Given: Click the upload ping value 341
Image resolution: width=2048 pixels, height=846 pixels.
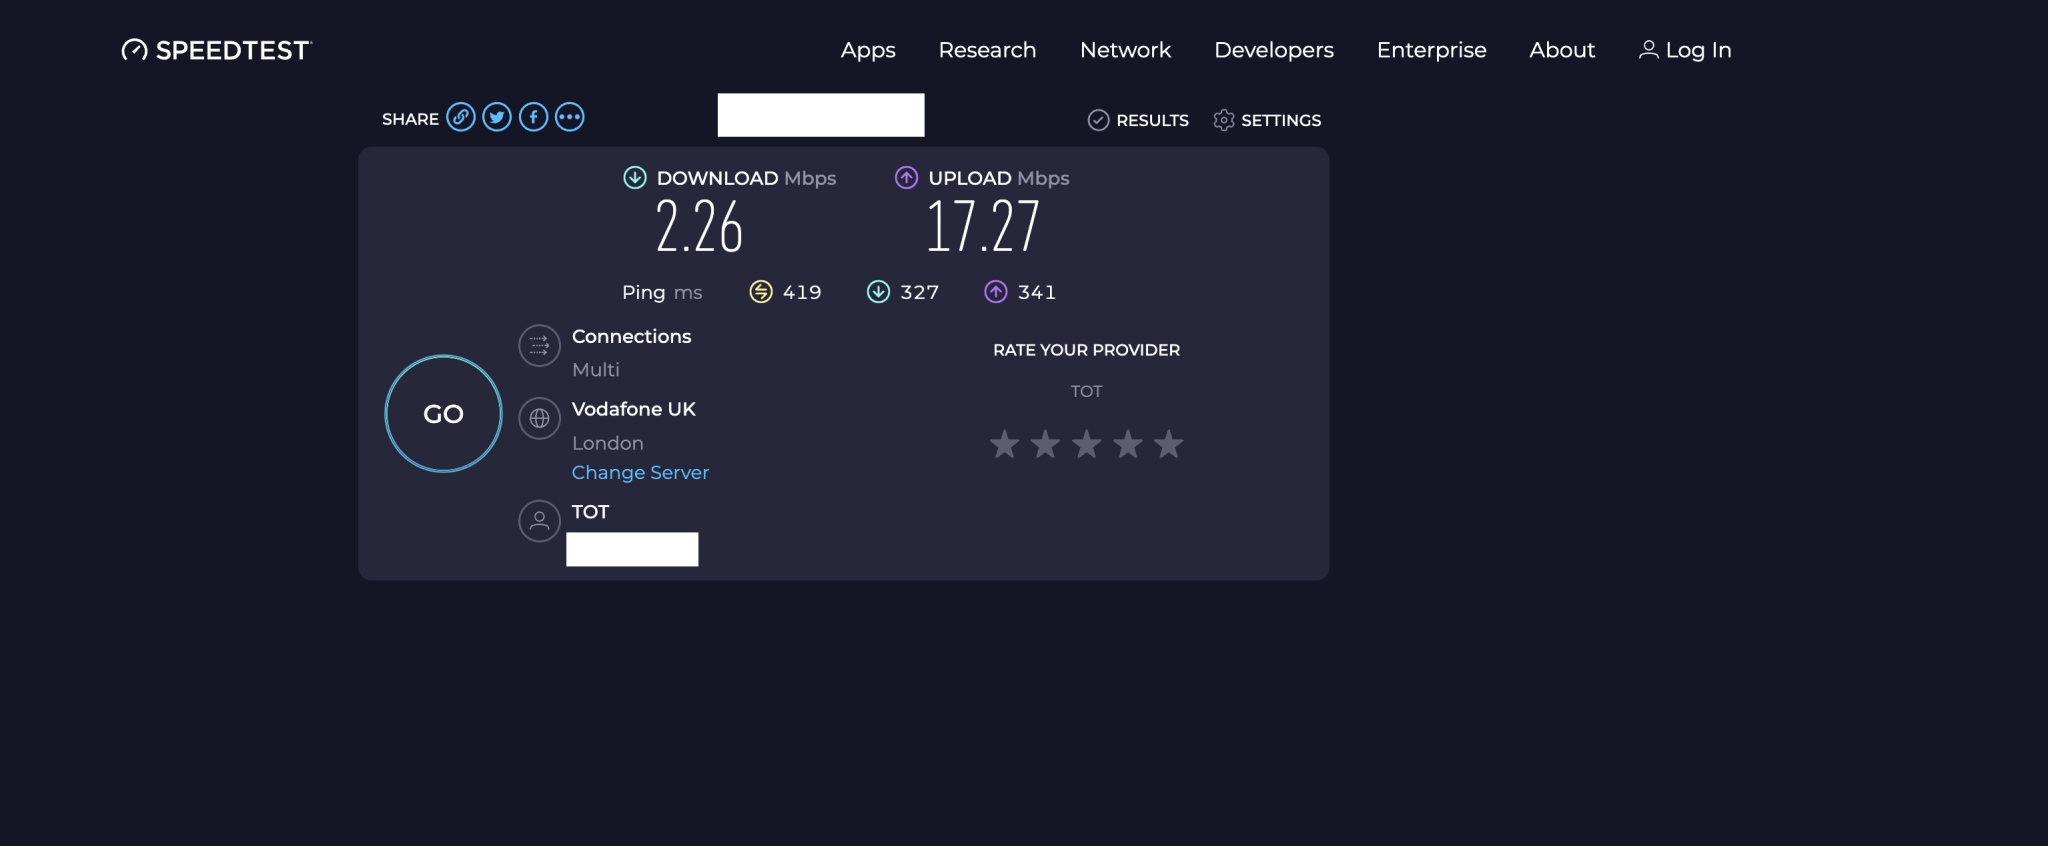Looking at the screenshot, I should click(x=1037, y=292).
